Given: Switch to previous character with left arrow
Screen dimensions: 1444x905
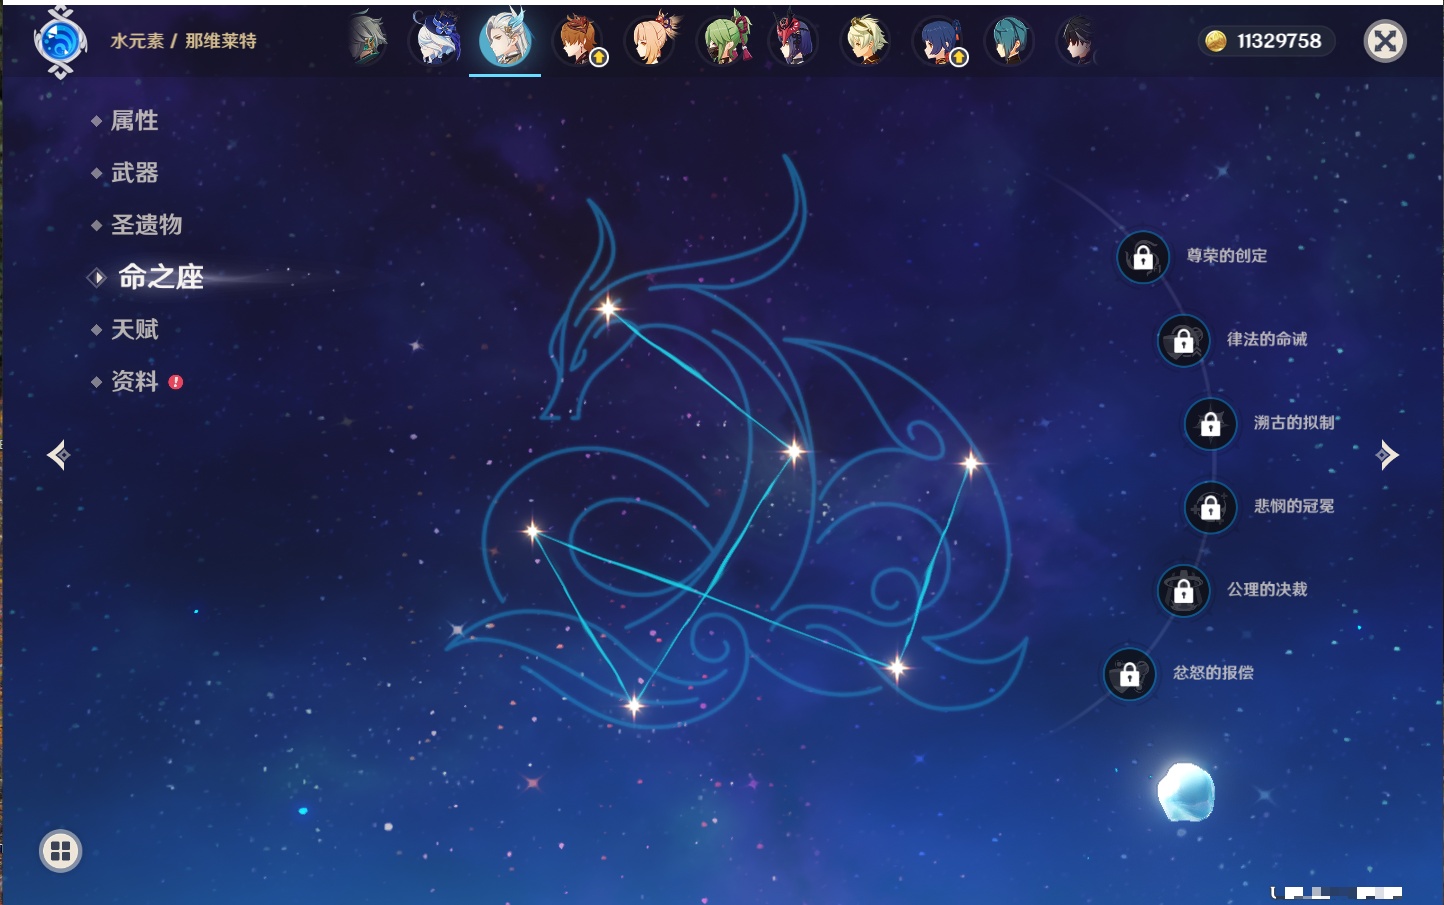Looking at the screenshot, I should 58,455.
